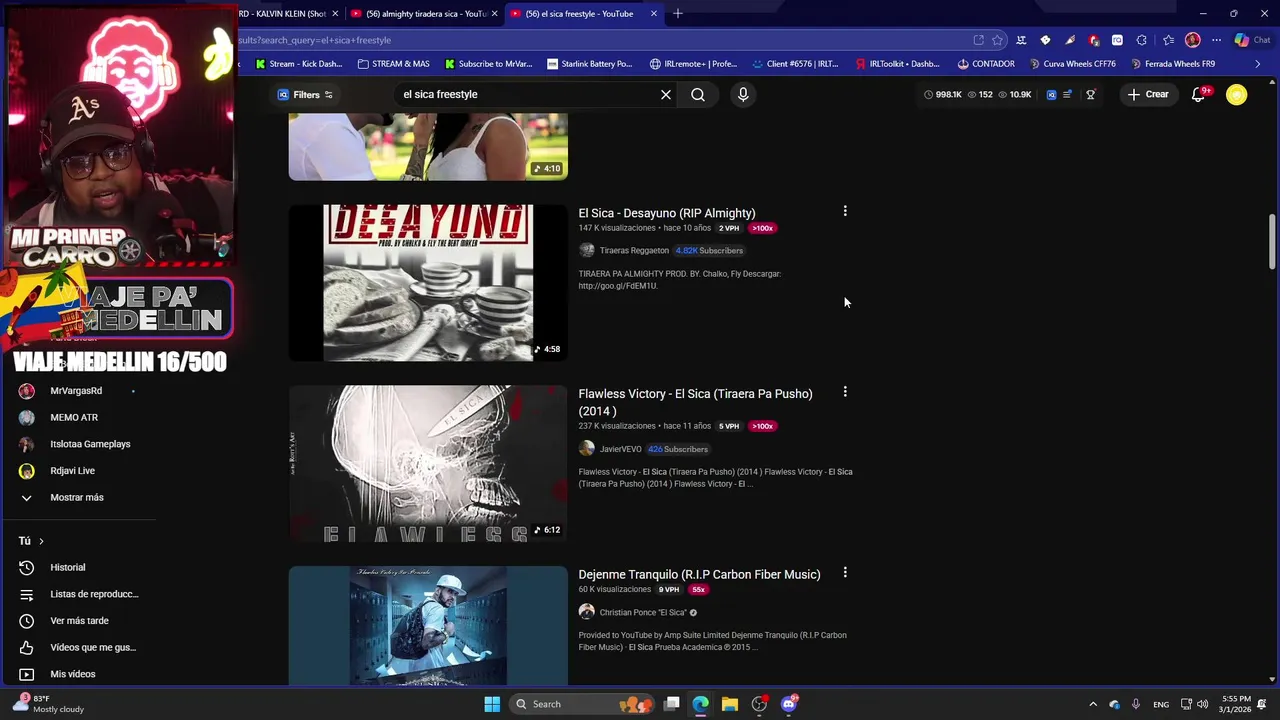1280x720 pixels.
Task: Open 'IRLremote+' bookmark
Action: click(x=693, y=64)
